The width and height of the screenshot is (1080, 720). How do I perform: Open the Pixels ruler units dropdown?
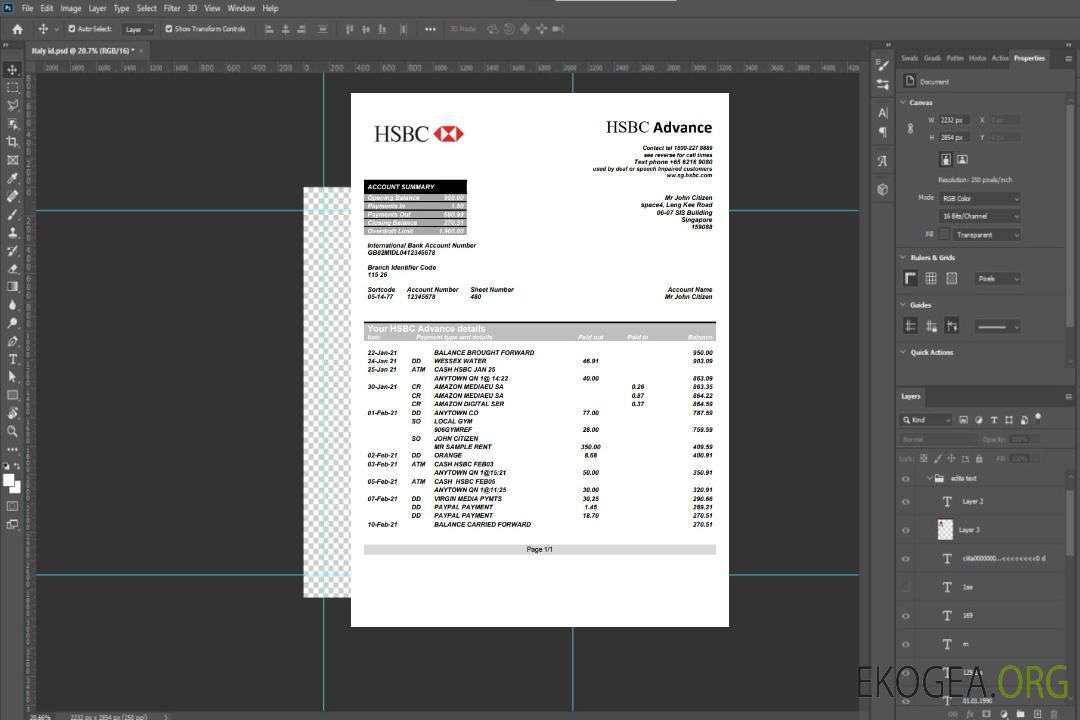[998, 278]
